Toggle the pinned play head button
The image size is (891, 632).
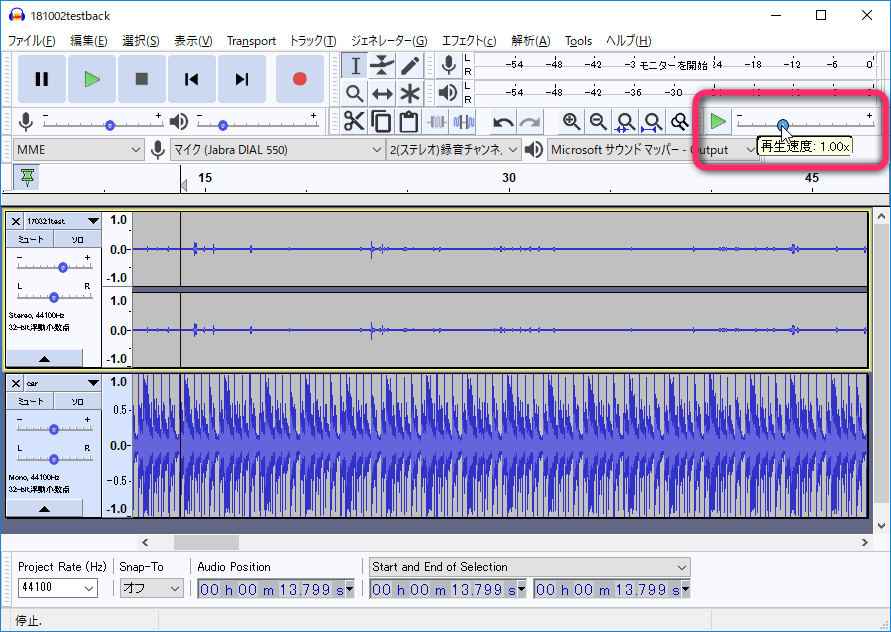point(27,177)
